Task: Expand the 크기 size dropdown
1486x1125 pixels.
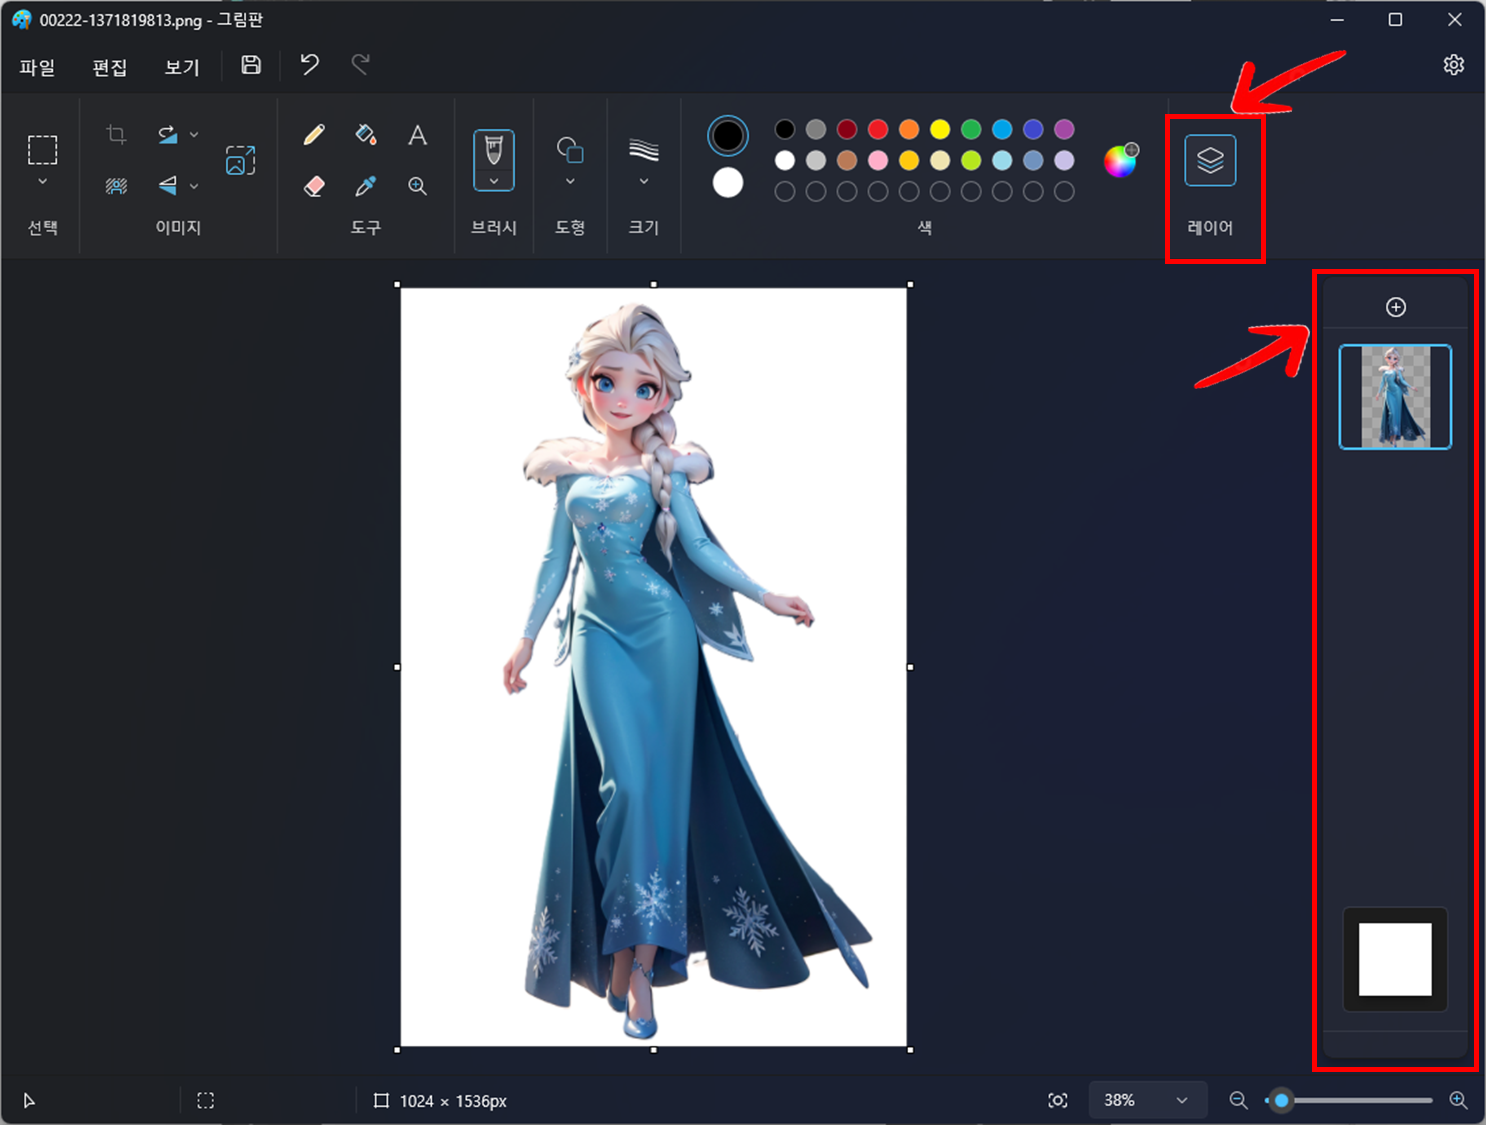Action: tap(644, 182)
